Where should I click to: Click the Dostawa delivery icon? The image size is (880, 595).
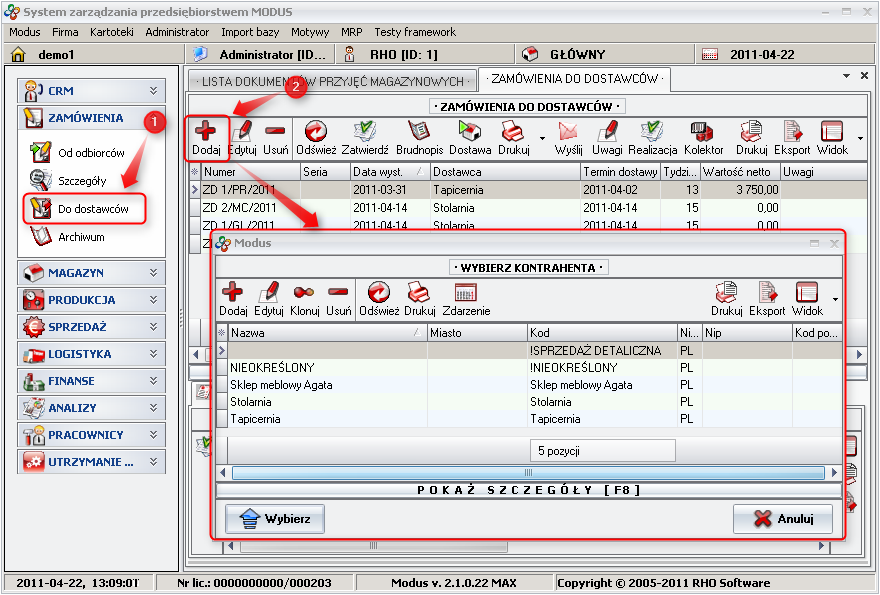click(x=469, y=132)
